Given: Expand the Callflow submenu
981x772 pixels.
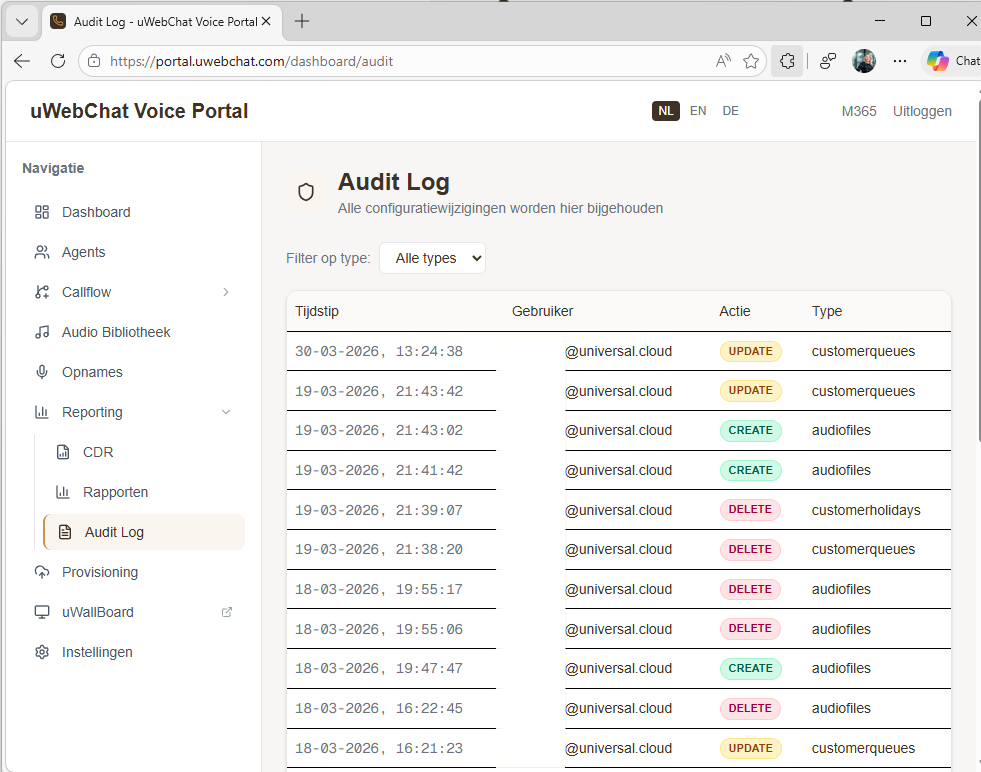Looking at the screenshot, I should (224, 292).
